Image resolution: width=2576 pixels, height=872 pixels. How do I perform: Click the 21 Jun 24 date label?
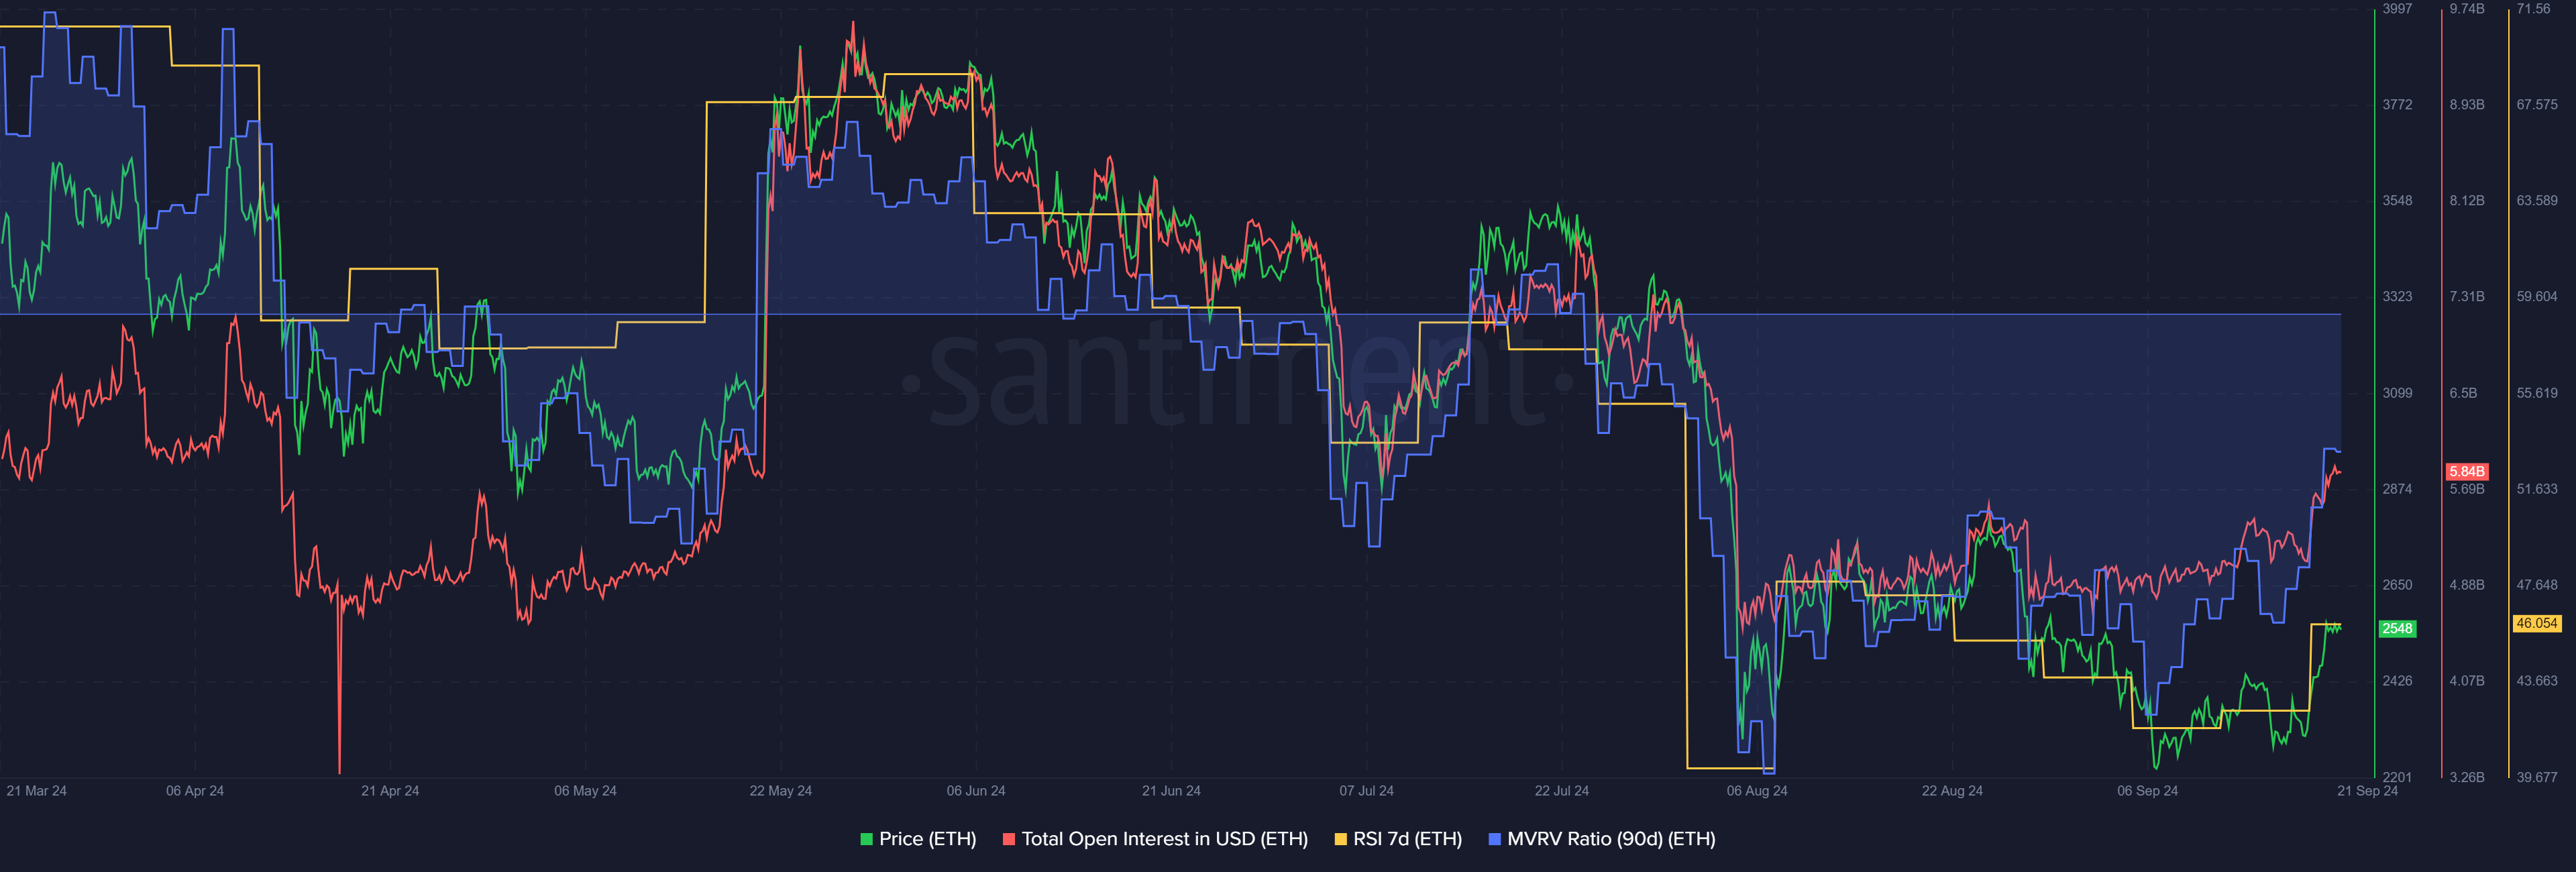[x=1171, y=791]
